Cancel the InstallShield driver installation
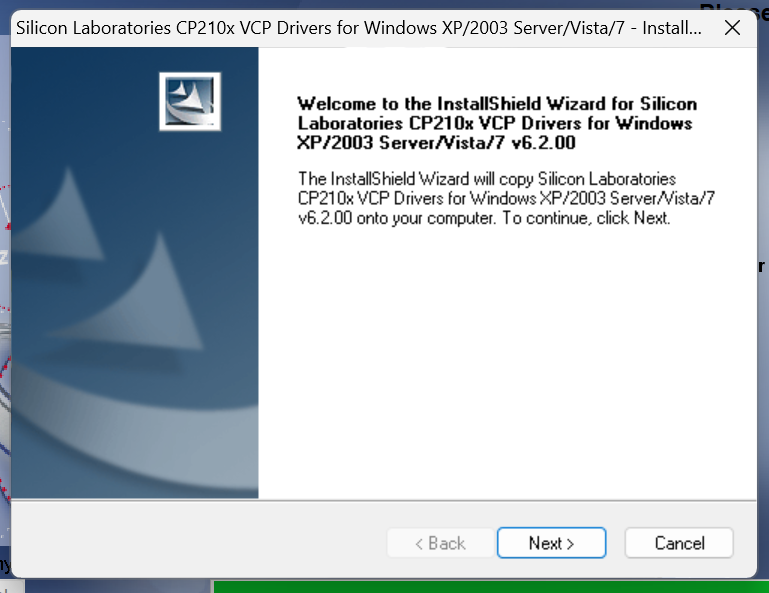 click(679, 542)
